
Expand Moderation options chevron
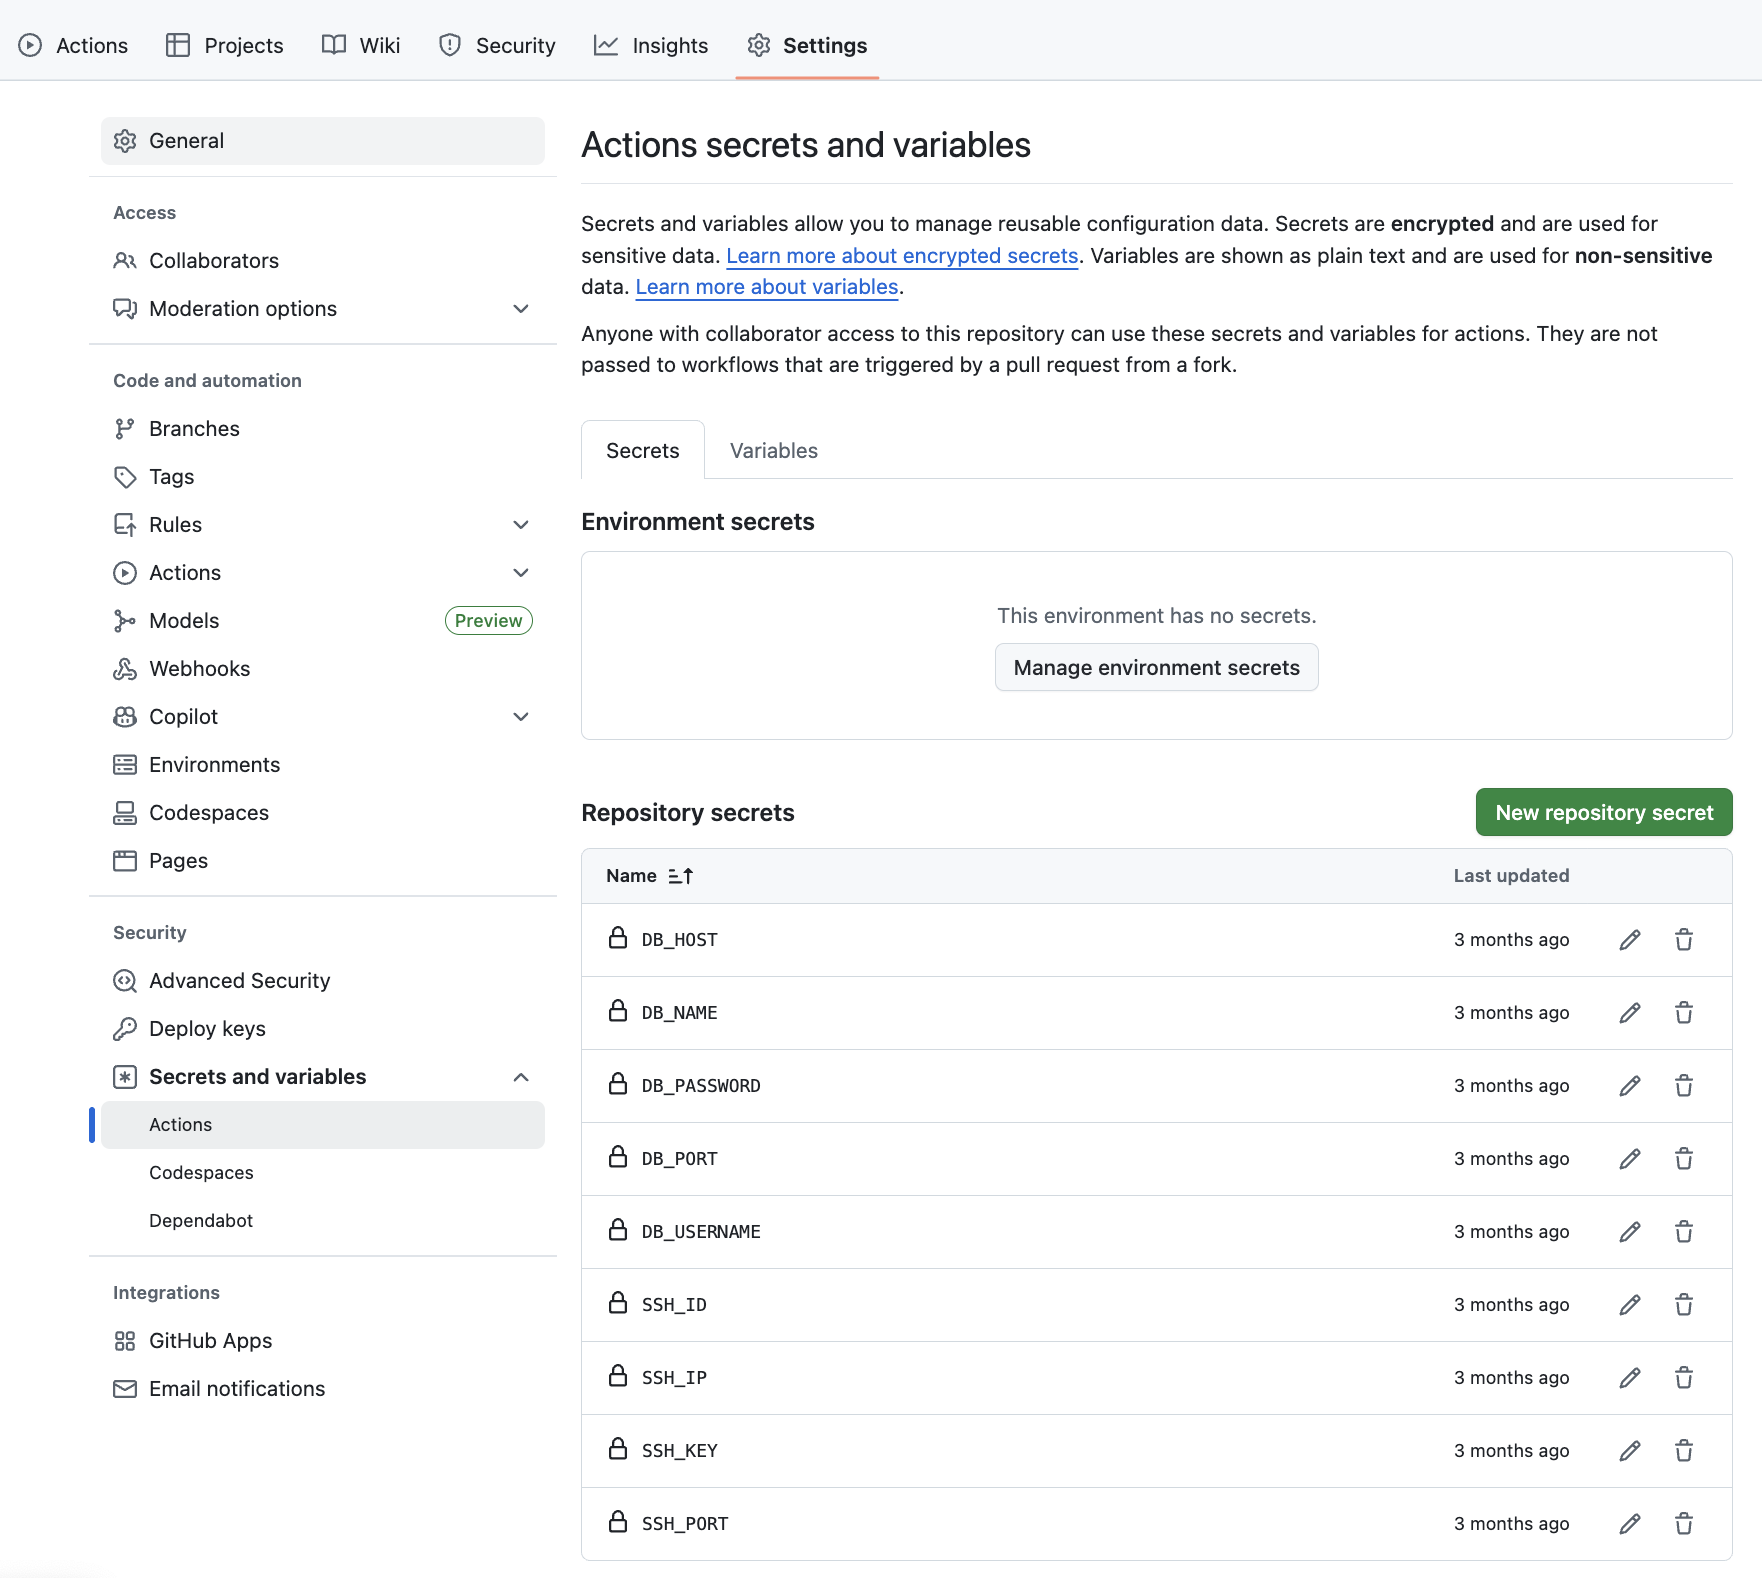pyautogui.click(x=521, y=309)
